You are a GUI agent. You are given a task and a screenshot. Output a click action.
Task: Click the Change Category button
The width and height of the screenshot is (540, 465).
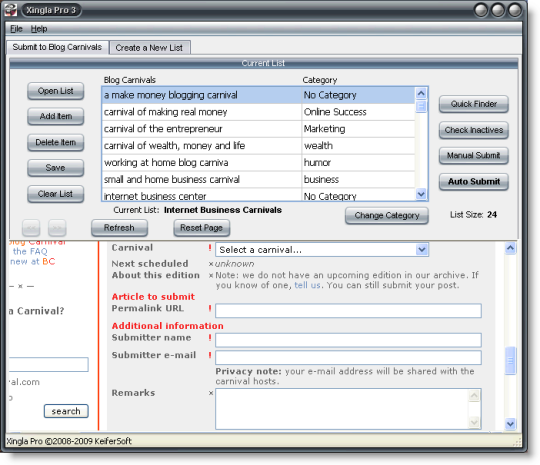point(387,216)
